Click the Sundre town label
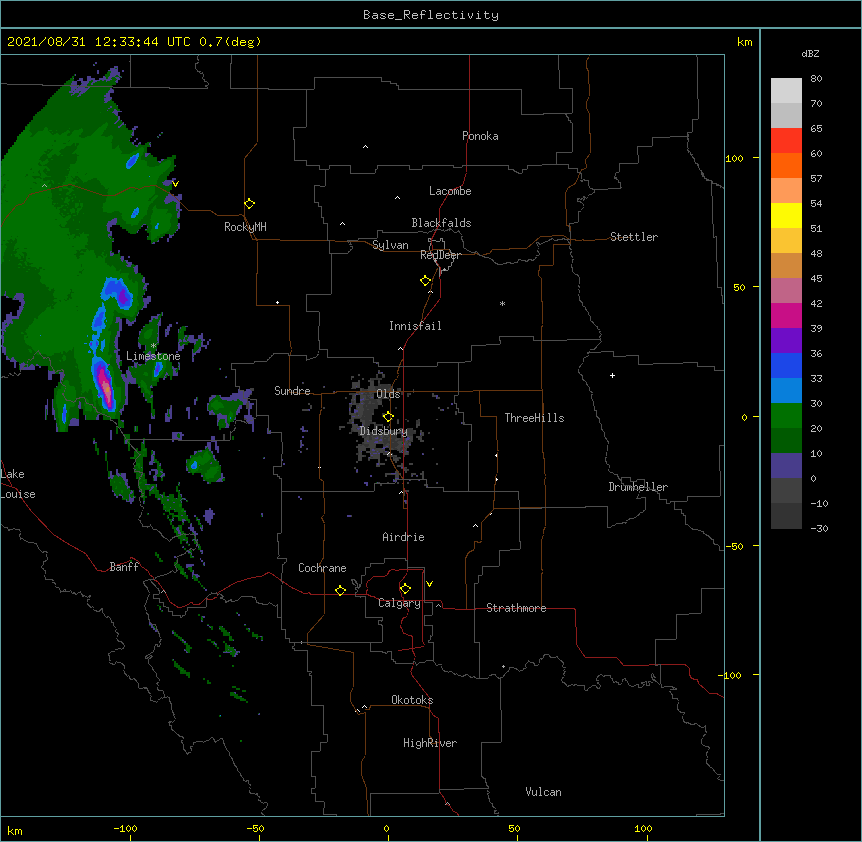 (292, 391)
